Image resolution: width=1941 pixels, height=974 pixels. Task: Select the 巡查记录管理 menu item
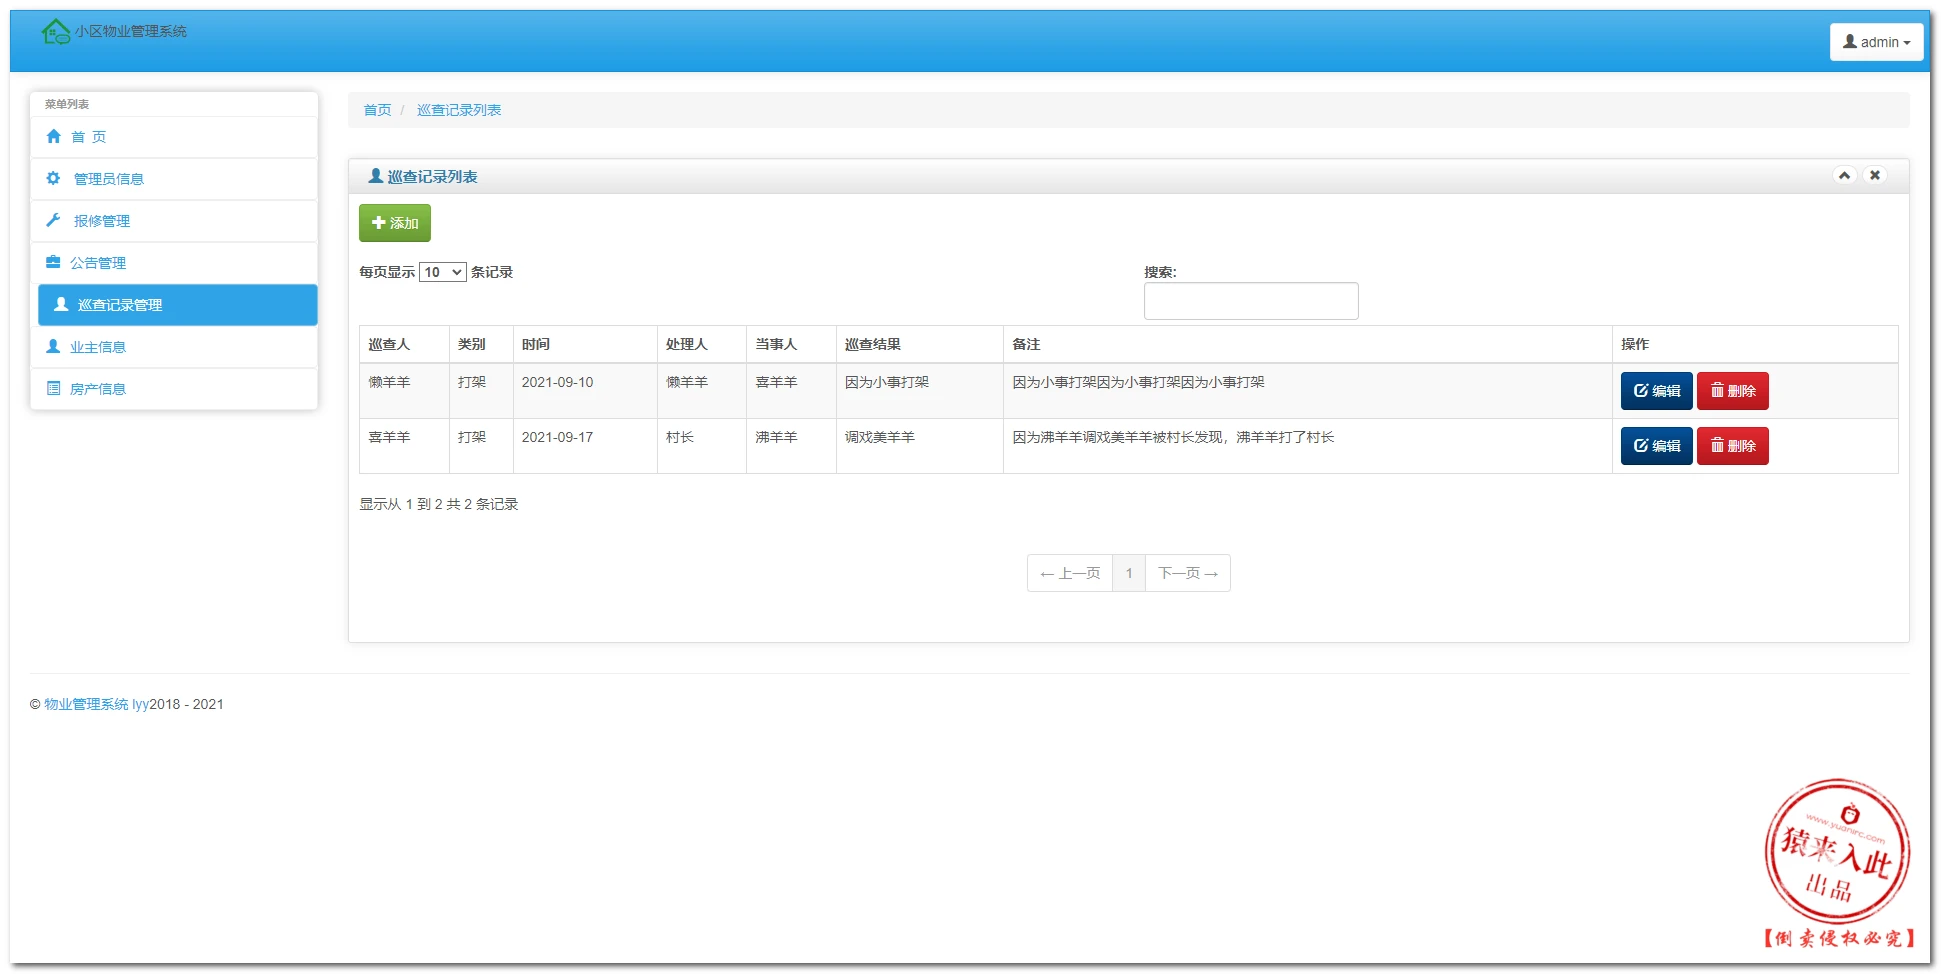(178, 305)
